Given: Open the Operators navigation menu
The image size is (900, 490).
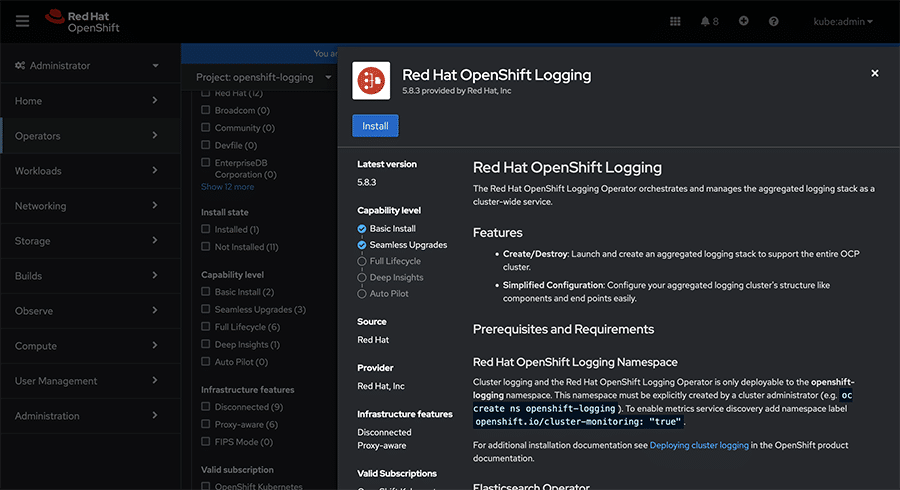Looking at the screenshot, I should (x=88, y=136).
